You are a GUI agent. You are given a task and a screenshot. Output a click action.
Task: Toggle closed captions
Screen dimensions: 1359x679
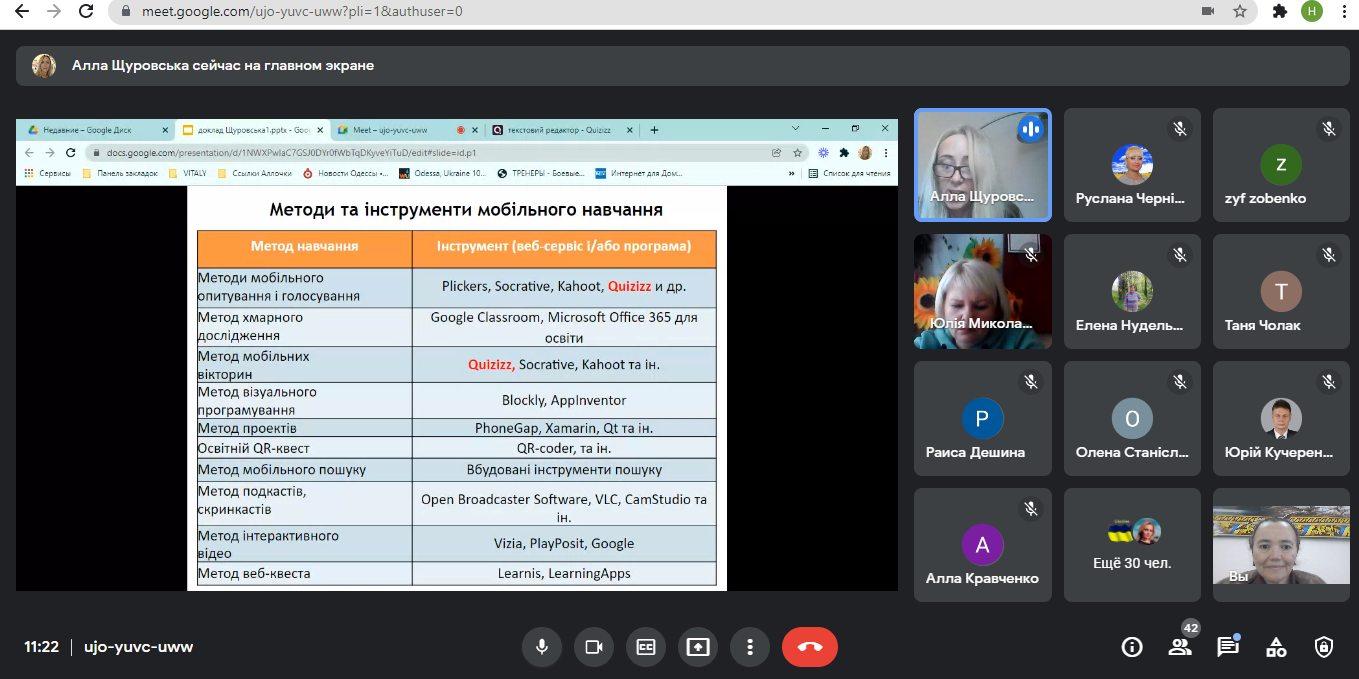(x=646, y=647)
